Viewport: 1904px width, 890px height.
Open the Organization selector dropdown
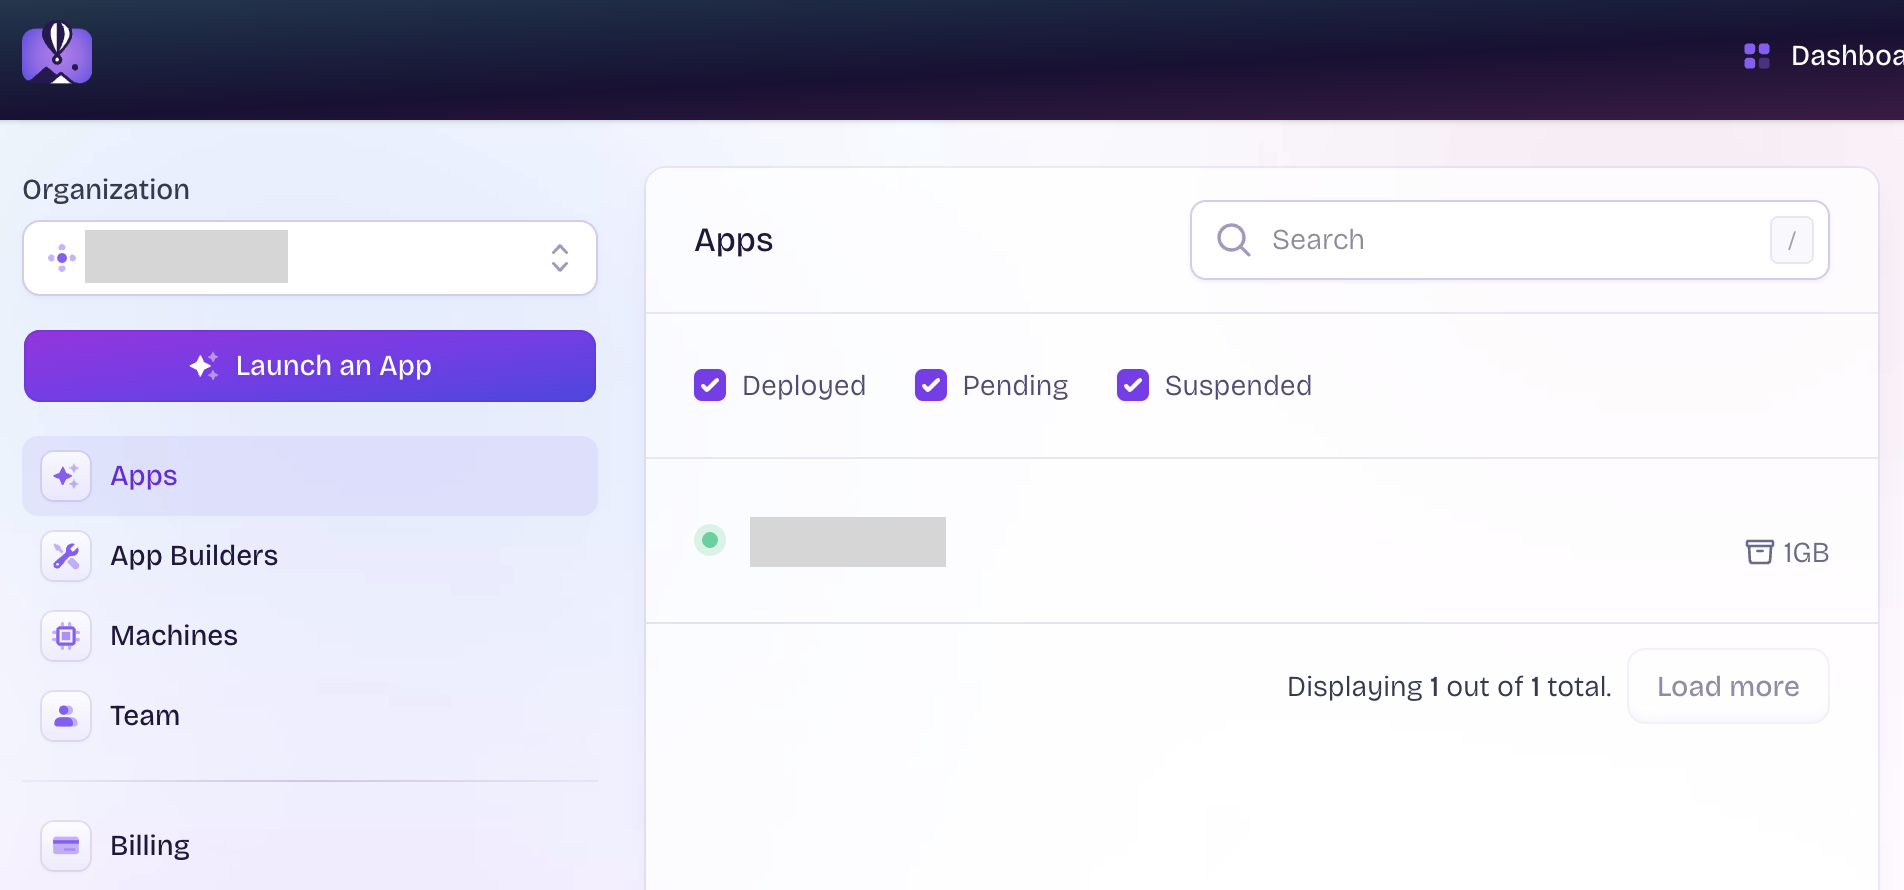tap(310, 258)
